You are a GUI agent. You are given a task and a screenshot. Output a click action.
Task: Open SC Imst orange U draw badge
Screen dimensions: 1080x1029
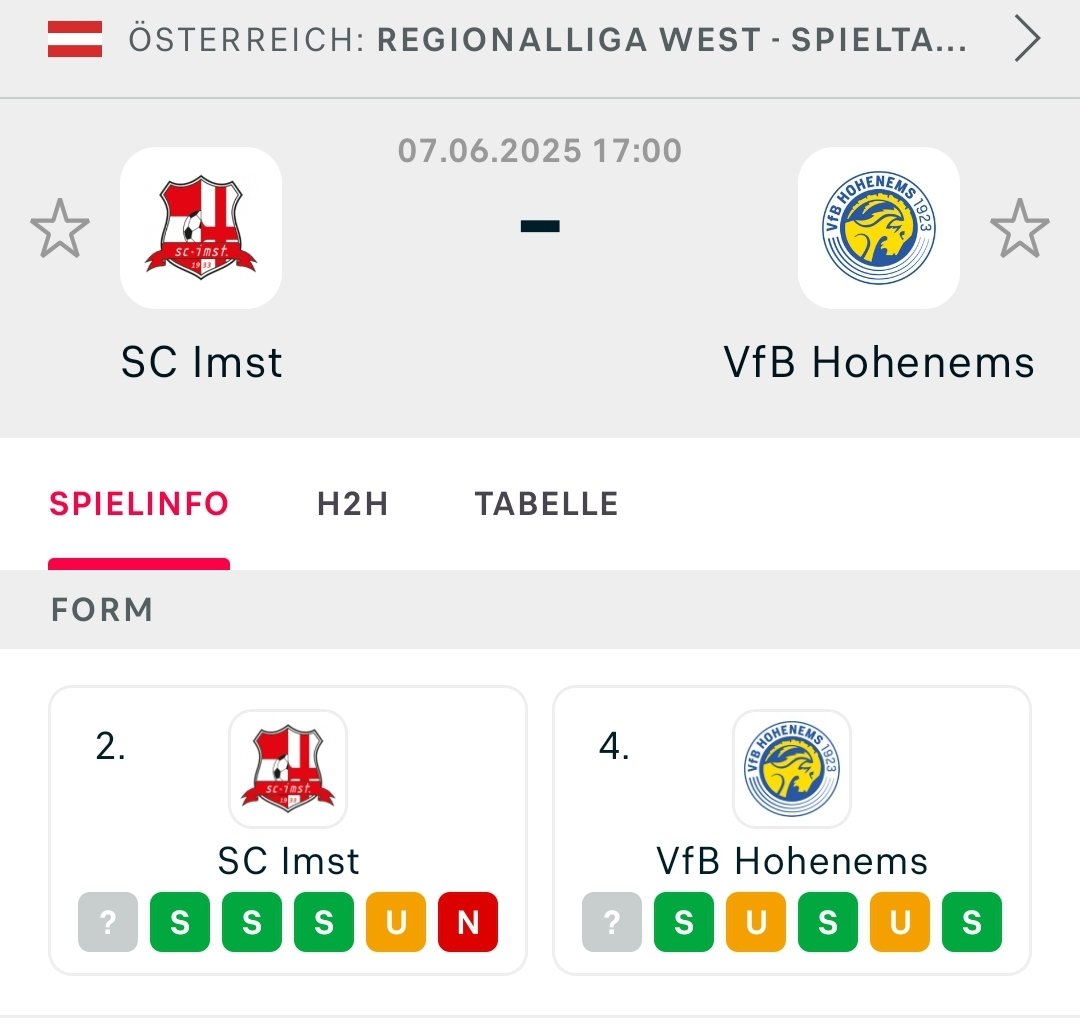396,922
